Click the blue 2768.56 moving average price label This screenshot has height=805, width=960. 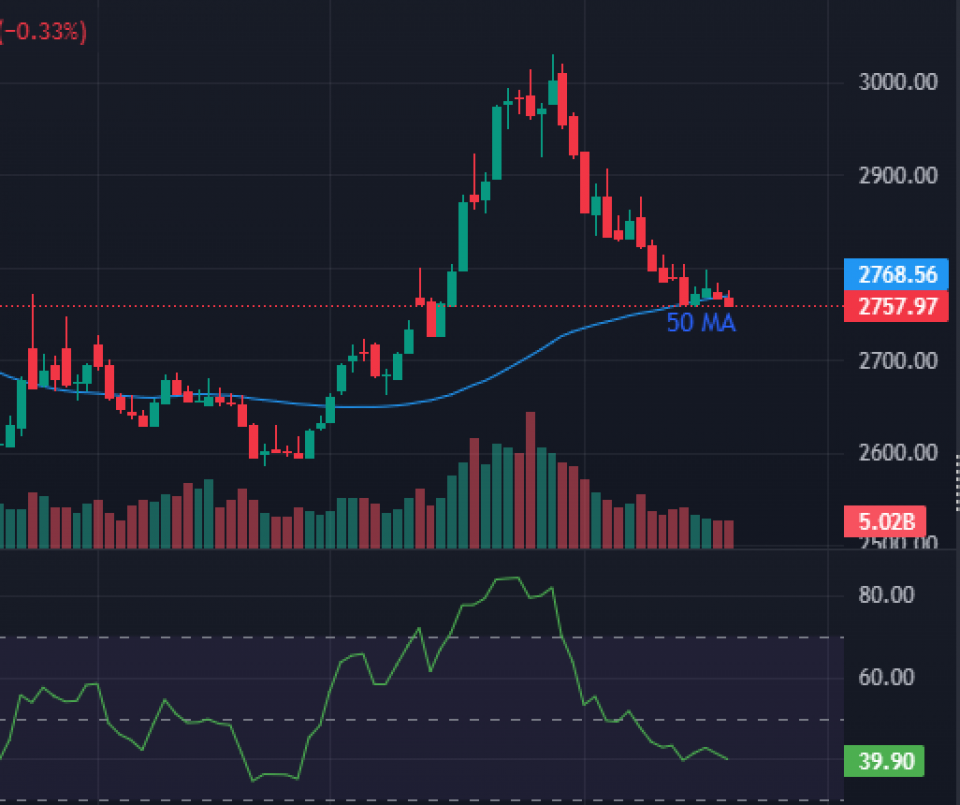(896, 275)
